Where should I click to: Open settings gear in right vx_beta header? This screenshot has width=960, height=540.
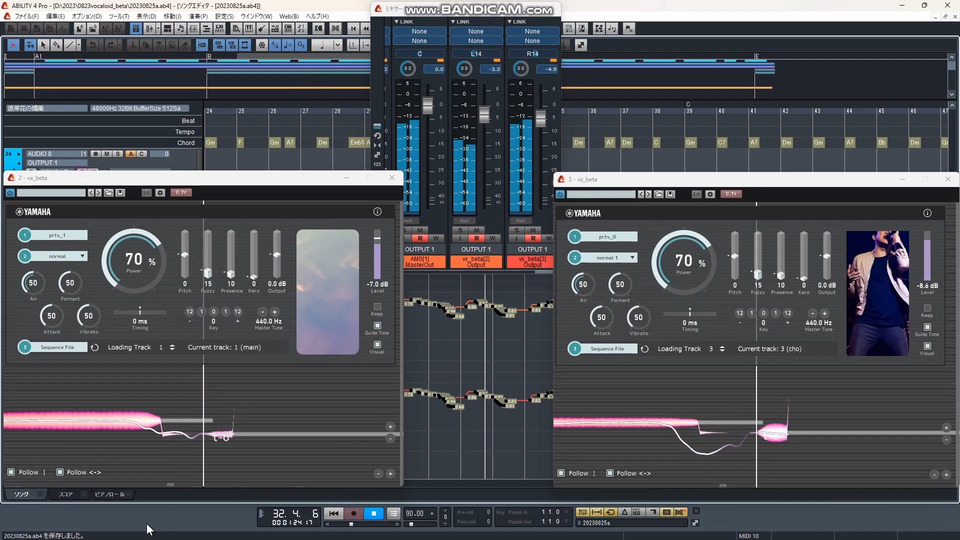pyautogui.click(x=710, y=194)
